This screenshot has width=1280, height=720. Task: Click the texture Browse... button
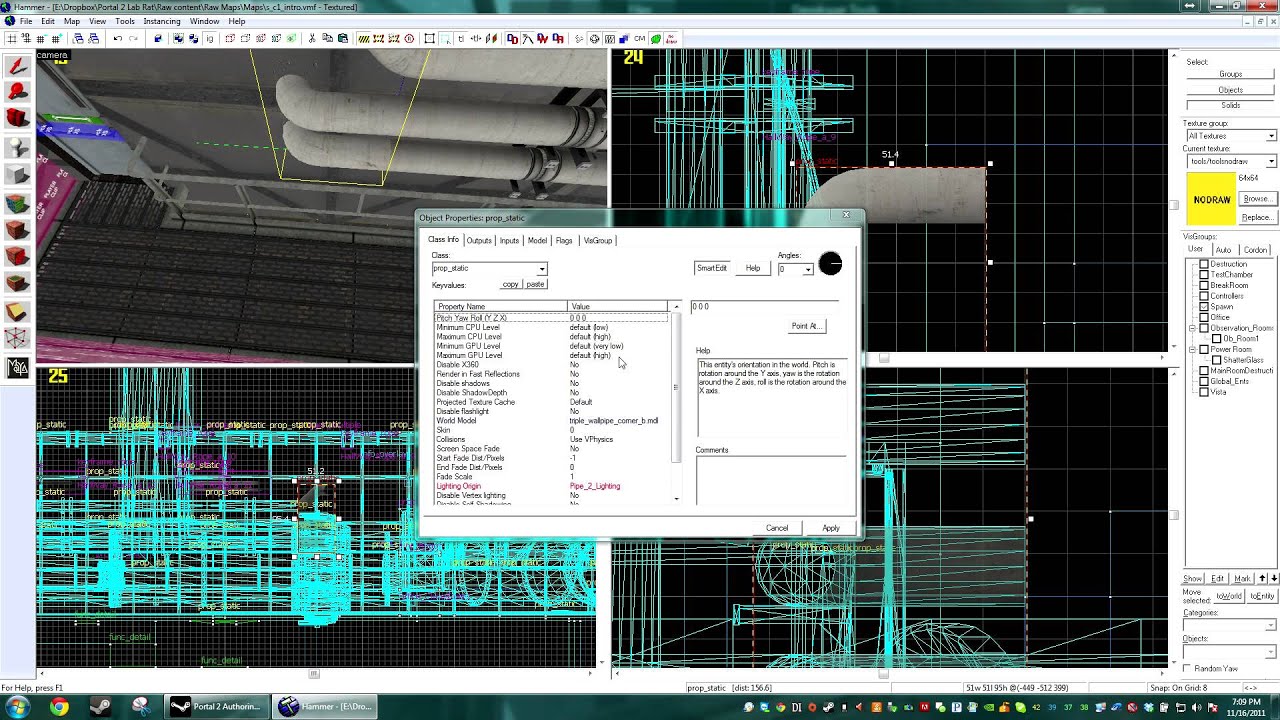pyautogui.click(x=1257, y=199)
